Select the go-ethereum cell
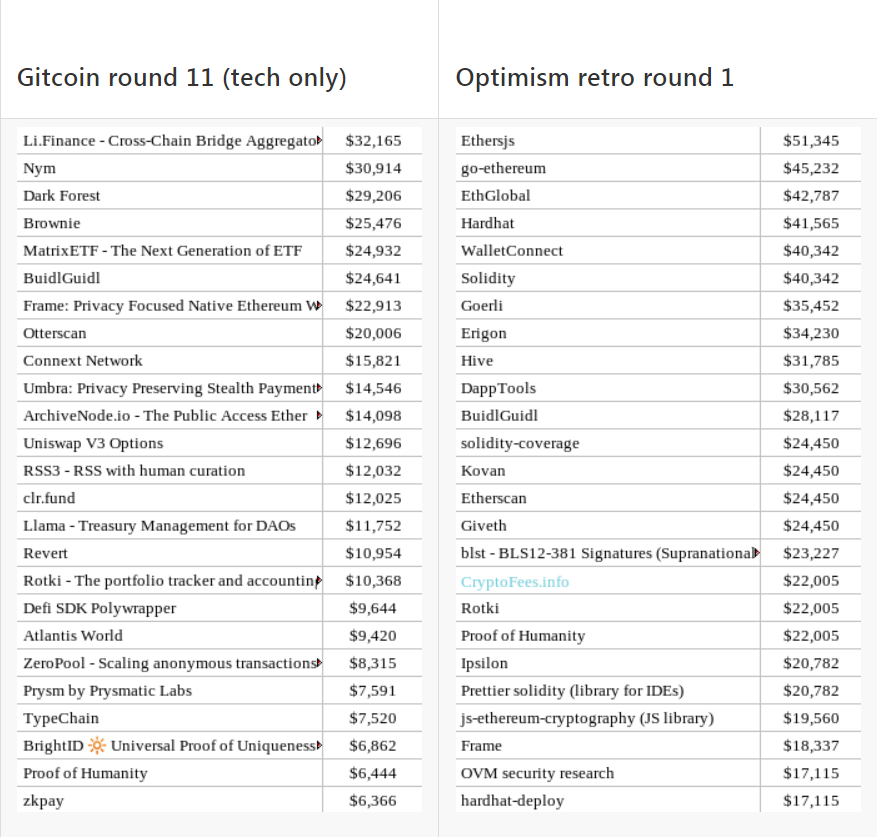The height and width of the screenshot is (837, 877). (608, 168)
